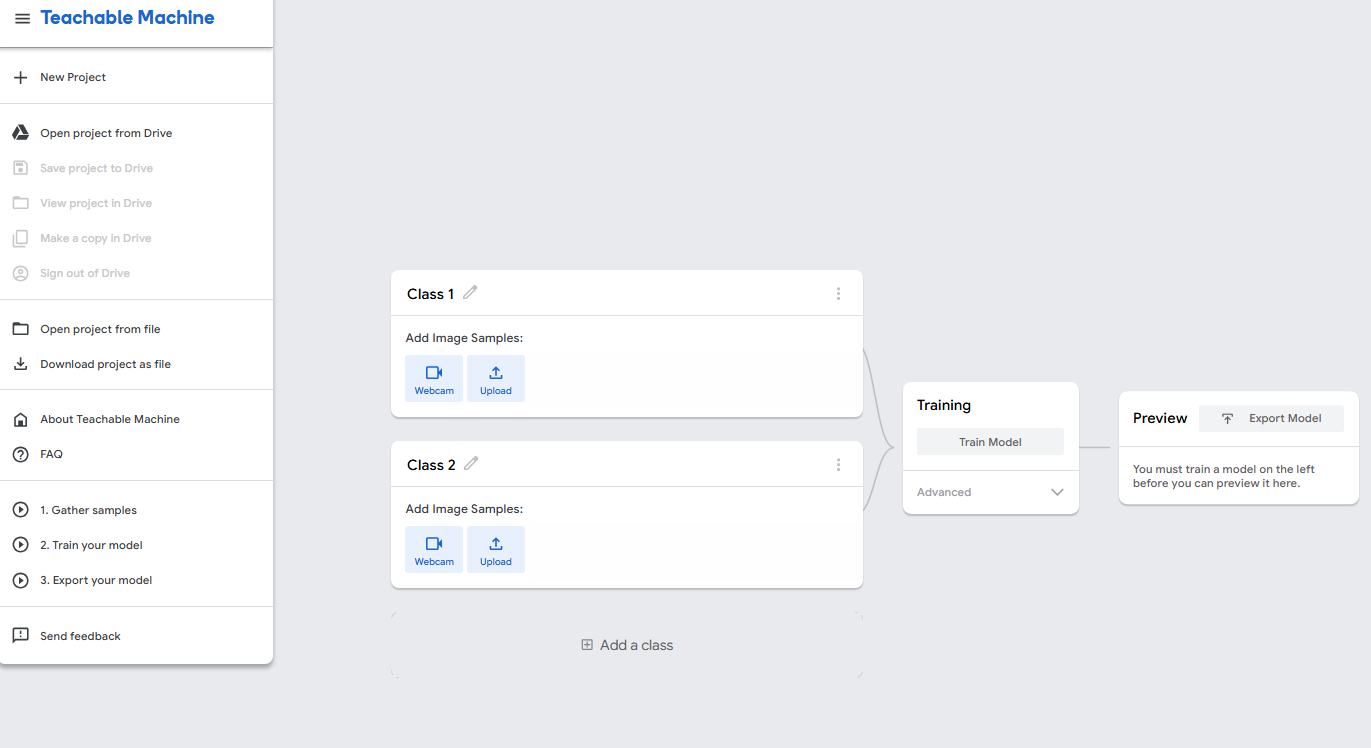Click the Send feedback speech bubble icon
This screenshot has height=748, width=1371.
click(x=20, y=636)
